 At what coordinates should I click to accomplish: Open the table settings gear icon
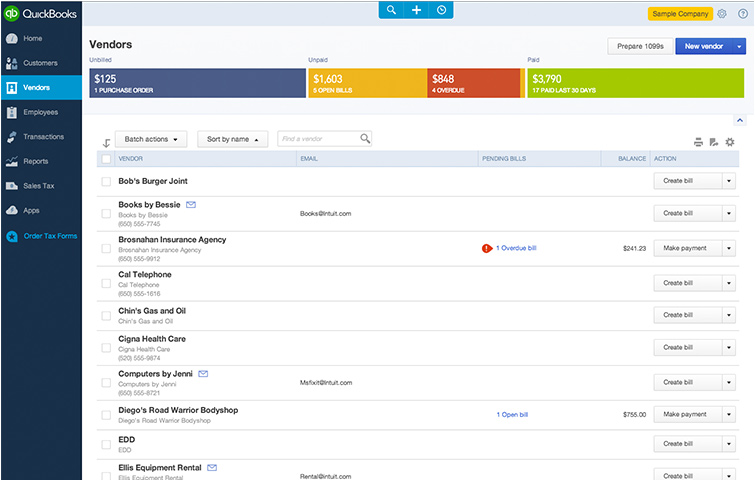[730, 142]
